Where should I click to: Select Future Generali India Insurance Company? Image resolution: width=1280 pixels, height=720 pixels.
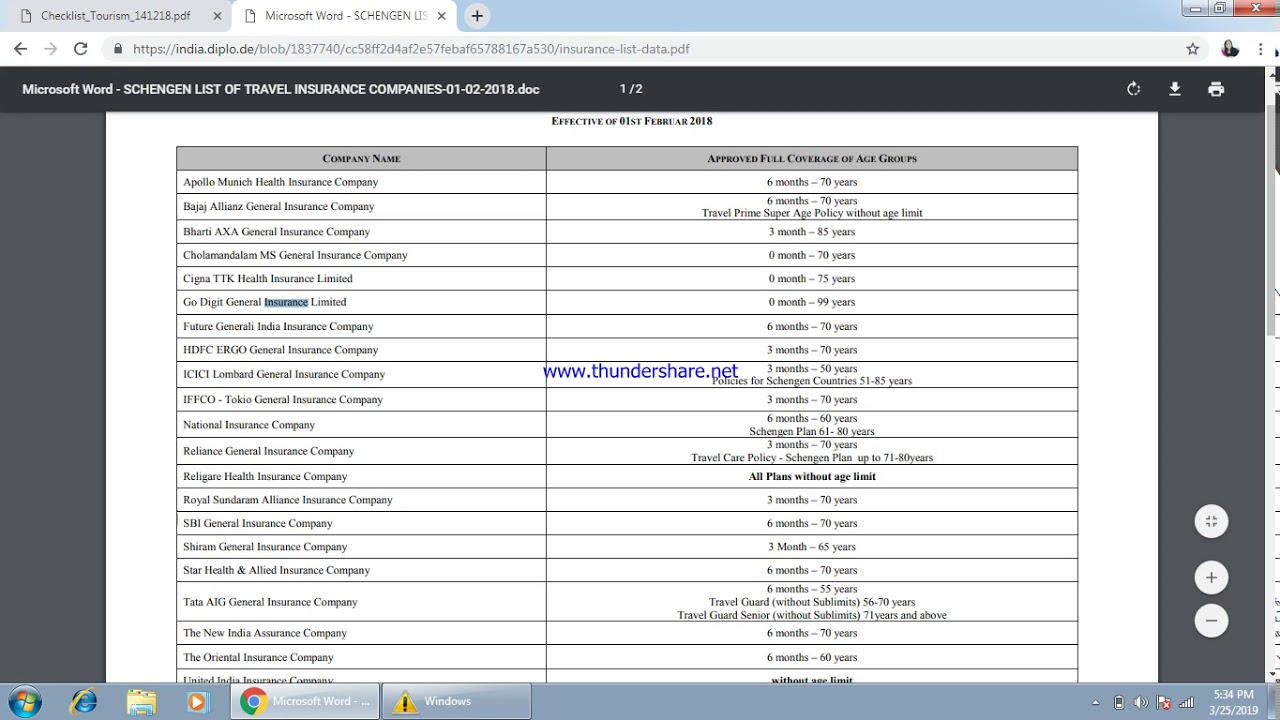[x=278, y=327]
